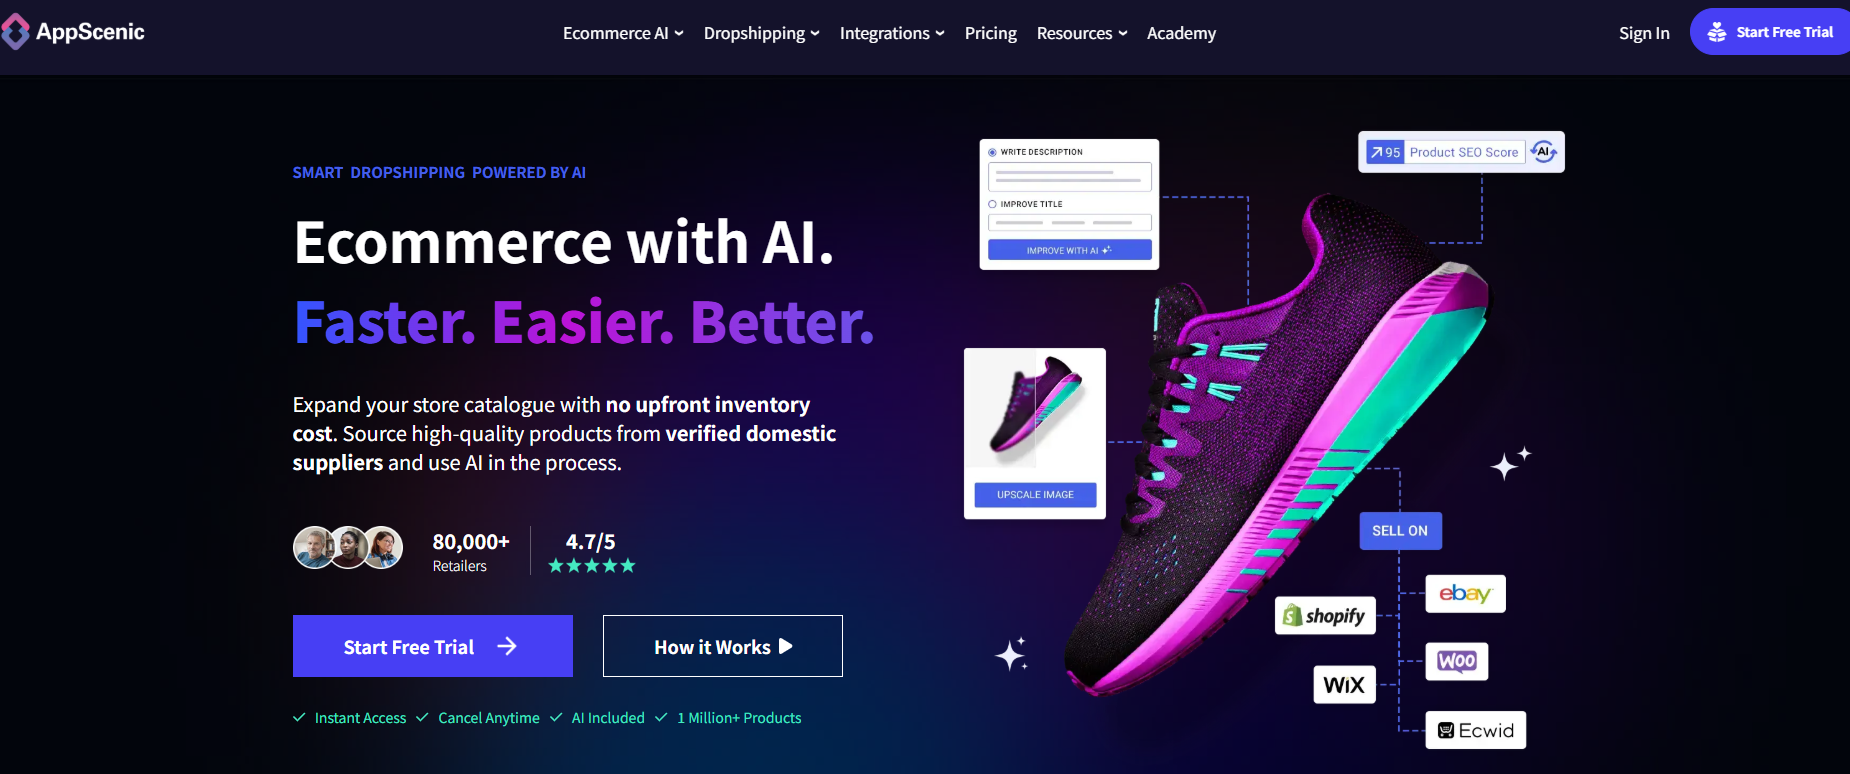Screen dimensions: 1850x774
Task: Click the WooCommerce logo badge
Action: point(1457,662)
